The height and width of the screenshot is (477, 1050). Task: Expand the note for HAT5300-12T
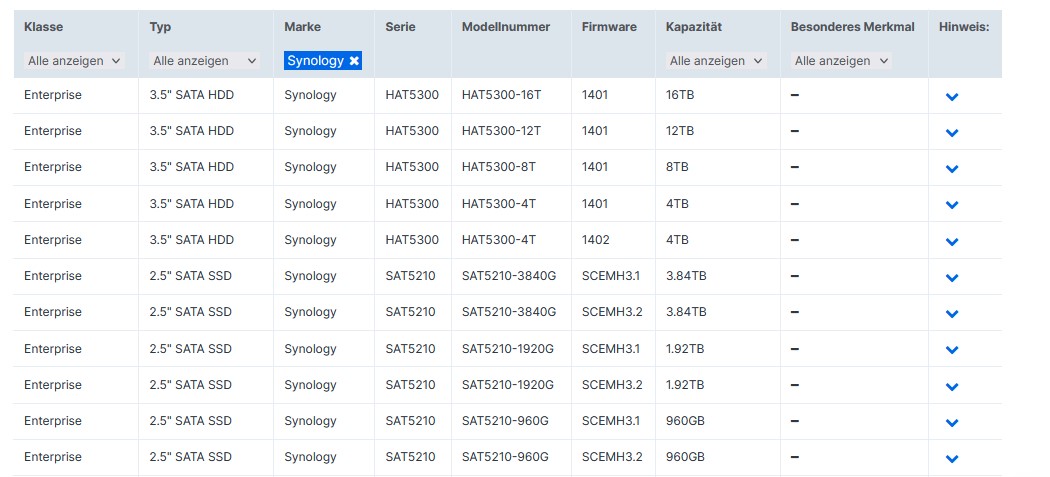[x=952, y=133]
